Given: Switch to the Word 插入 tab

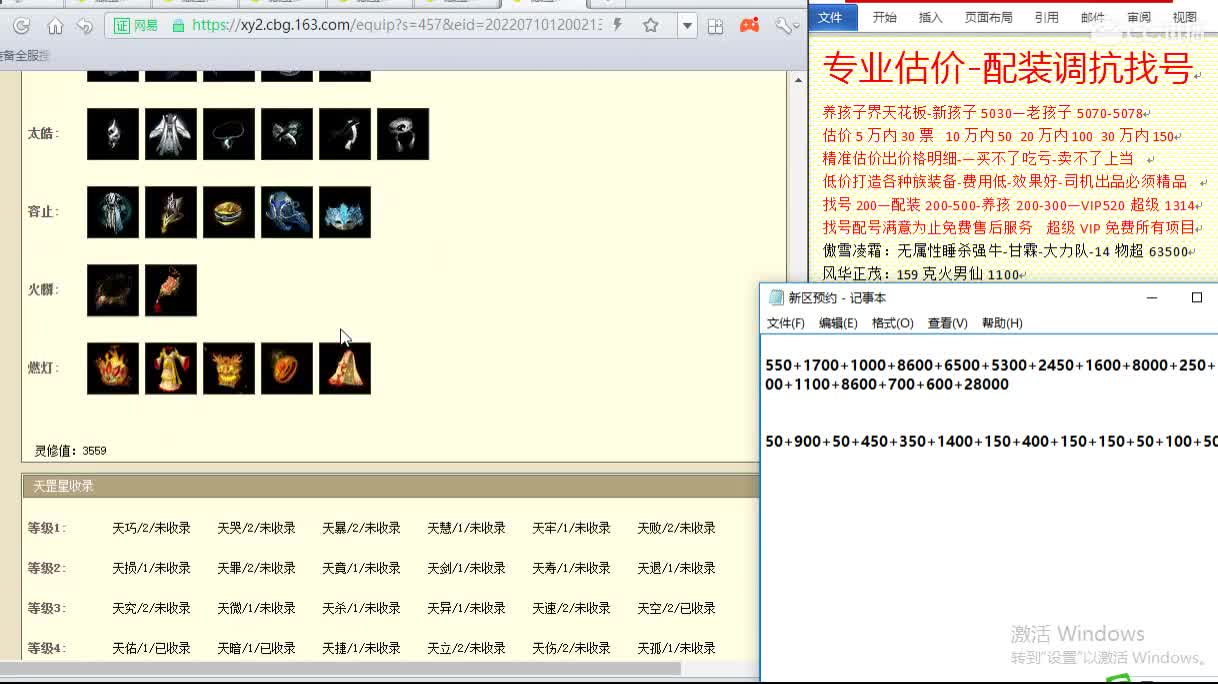Looking at the screenshot, I should [931, 17].
